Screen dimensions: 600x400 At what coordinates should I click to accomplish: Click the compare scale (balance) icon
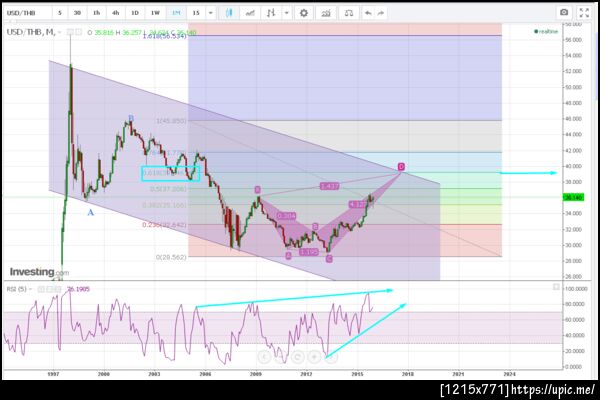(x=349, y=13)
